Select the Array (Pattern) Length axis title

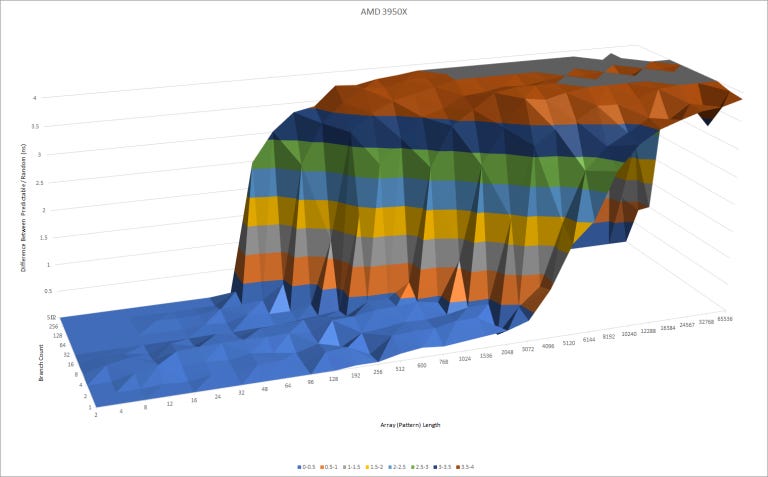click(x=410, y=425)
